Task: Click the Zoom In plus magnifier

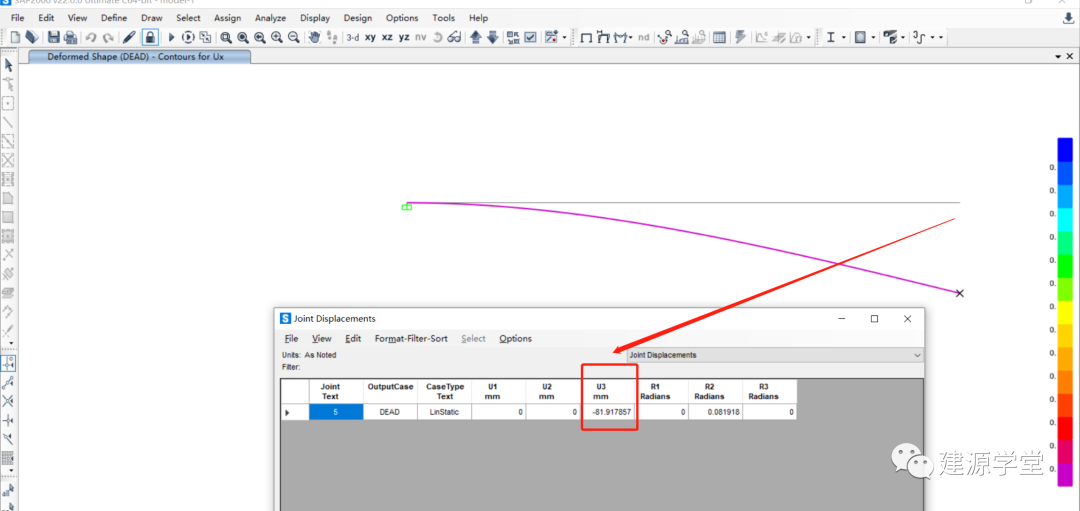Action: coord(276,37)
